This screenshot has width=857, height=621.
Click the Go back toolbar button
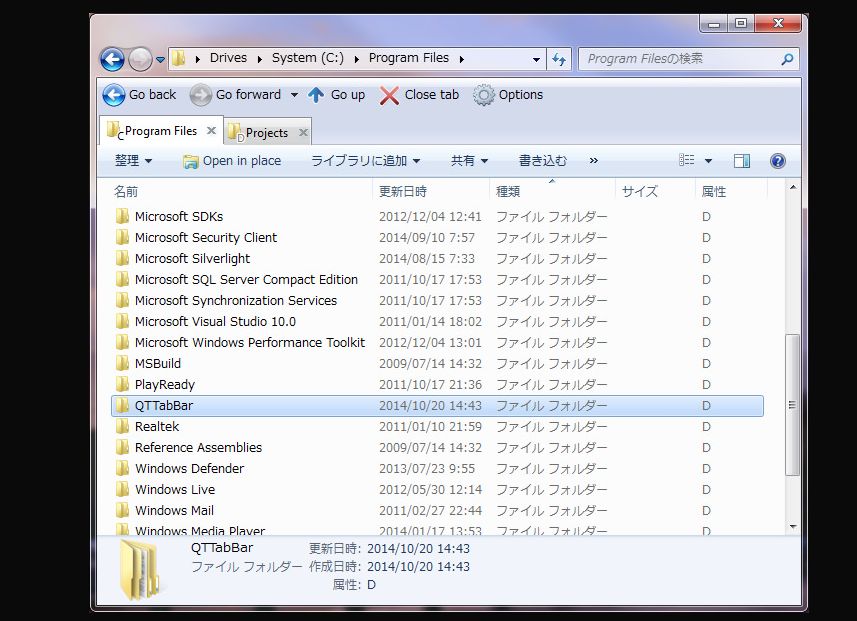(x=139, y=95)
